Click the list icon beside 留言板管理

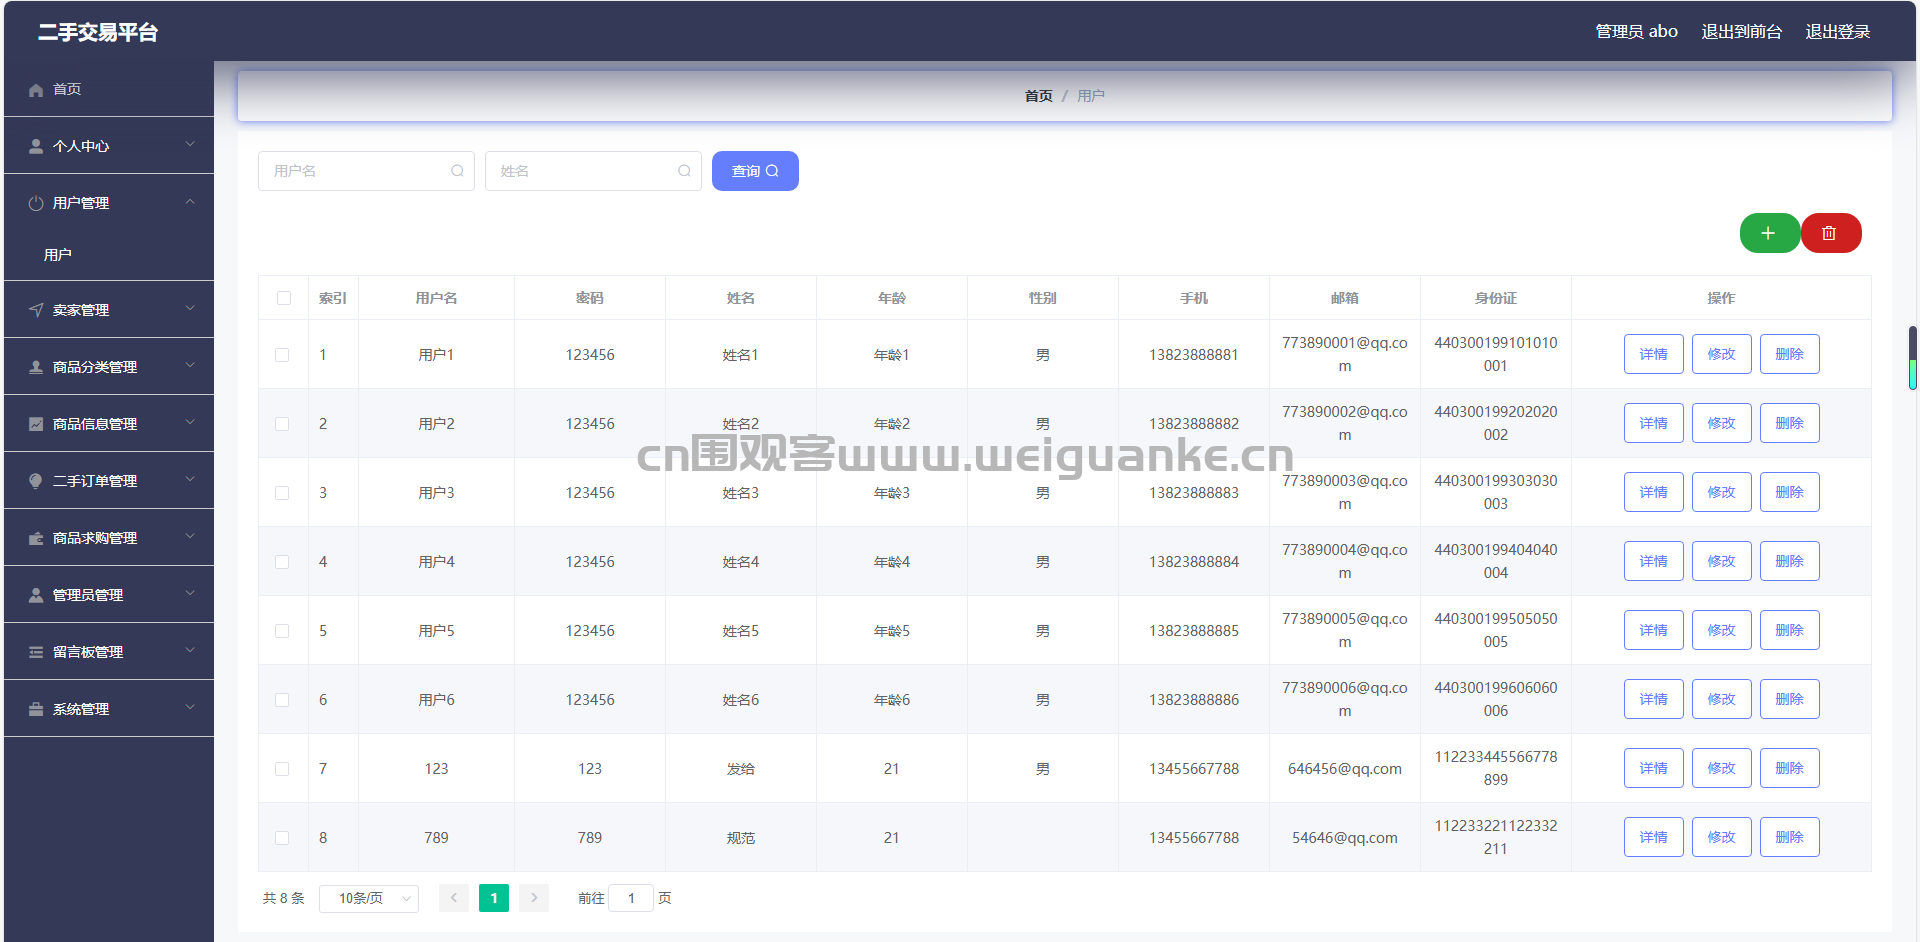point(36,653)
